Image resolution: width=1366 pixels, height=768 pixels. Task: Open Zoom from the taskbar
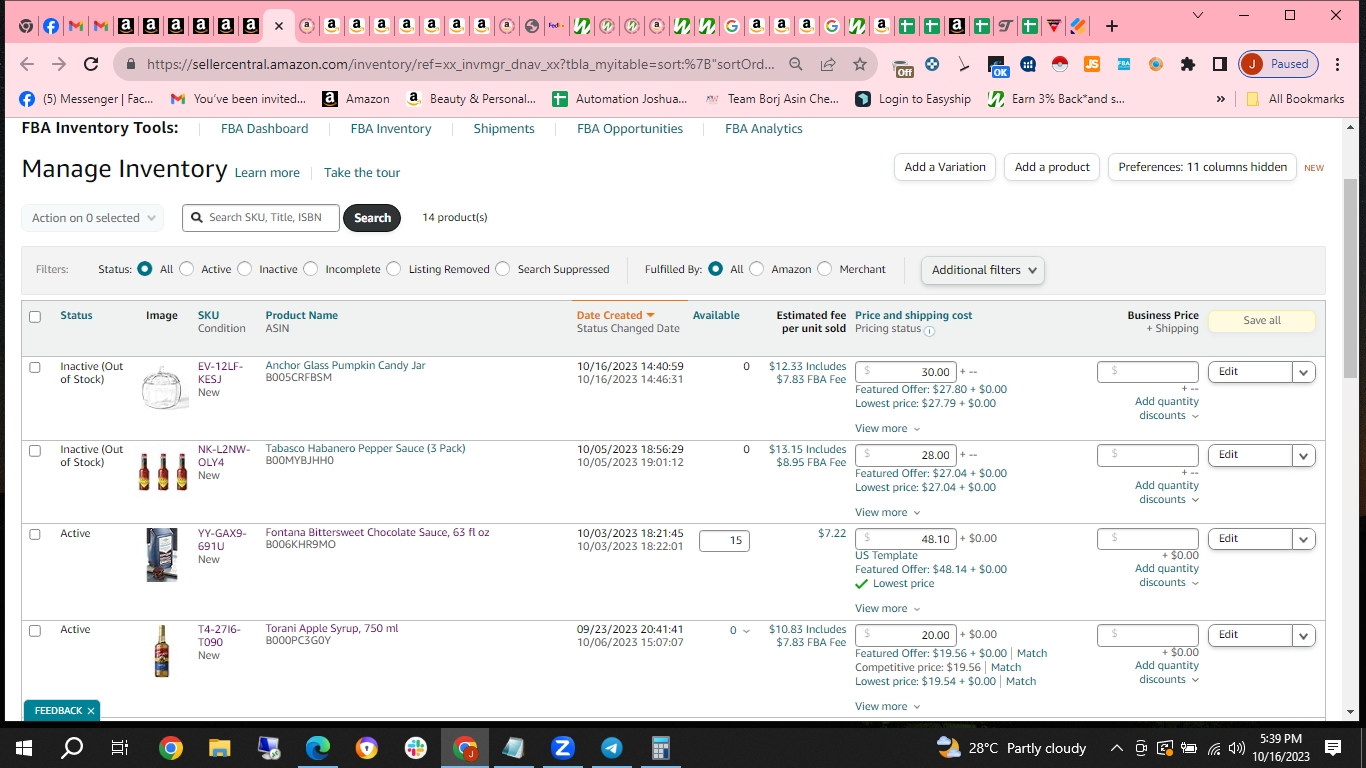(x=563, y=747)
